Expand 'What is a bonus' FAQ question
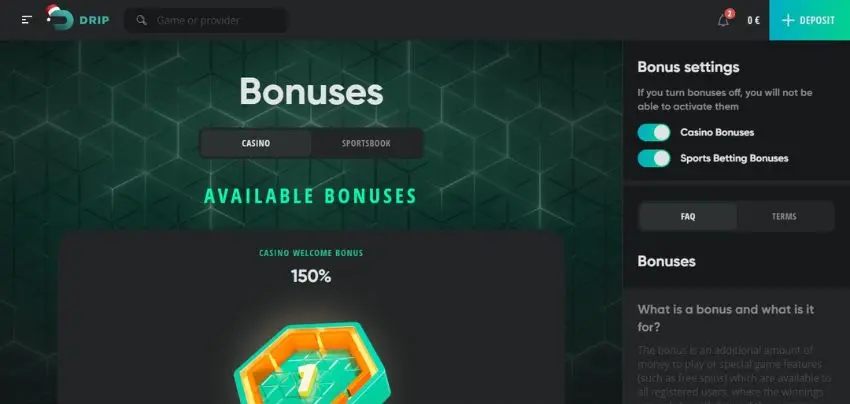 pos(726,318)
